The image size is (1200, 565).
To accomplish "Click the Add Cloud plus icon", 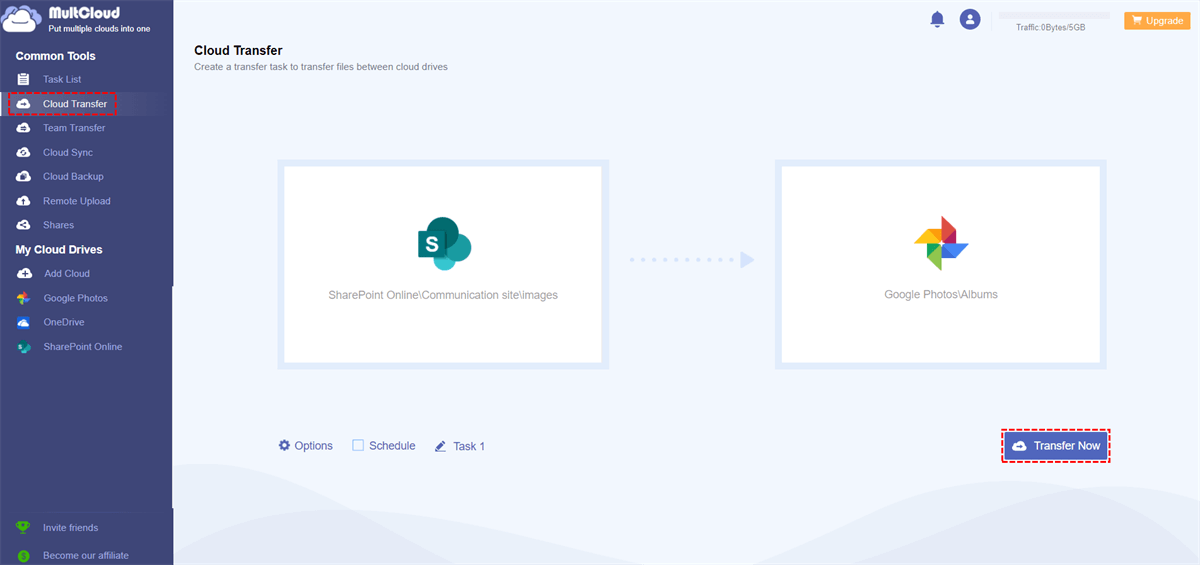I will (x=23, y=273).
